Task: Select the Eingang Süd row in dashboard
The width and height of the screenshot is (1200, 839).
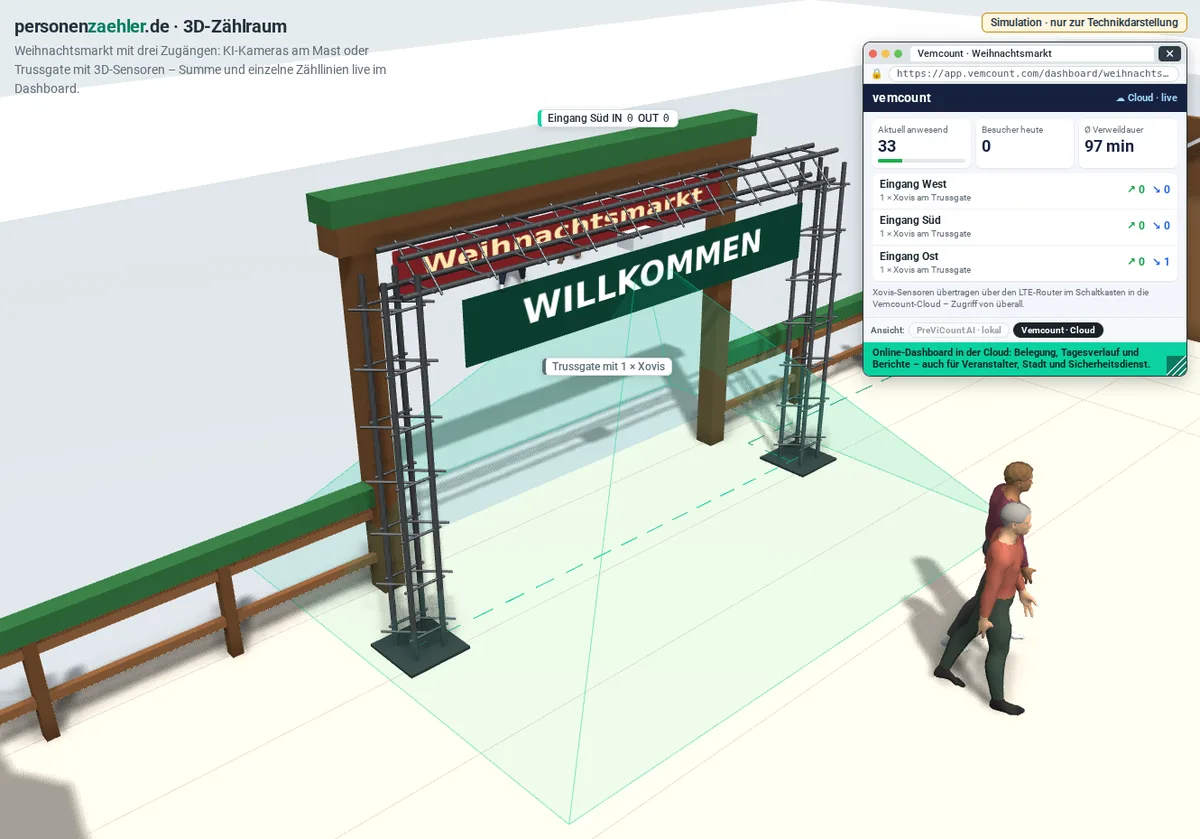Action: click(x=1025, y=226)
